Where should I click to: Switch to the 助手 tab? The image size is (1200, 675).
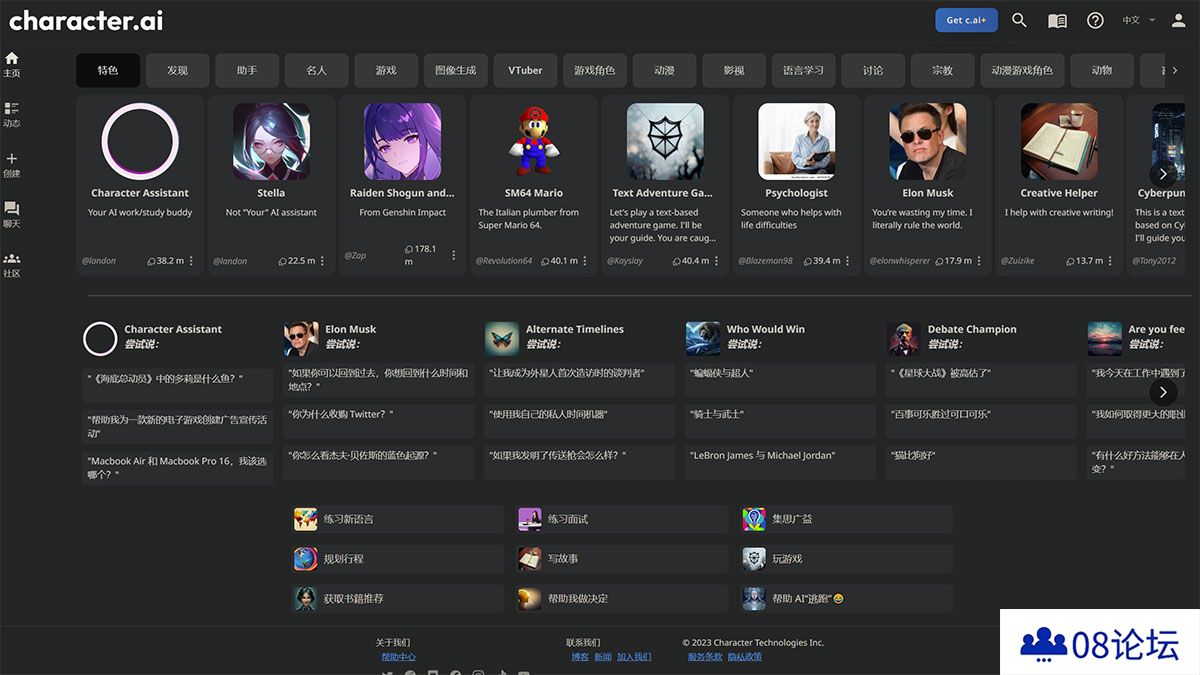(247, 70)
